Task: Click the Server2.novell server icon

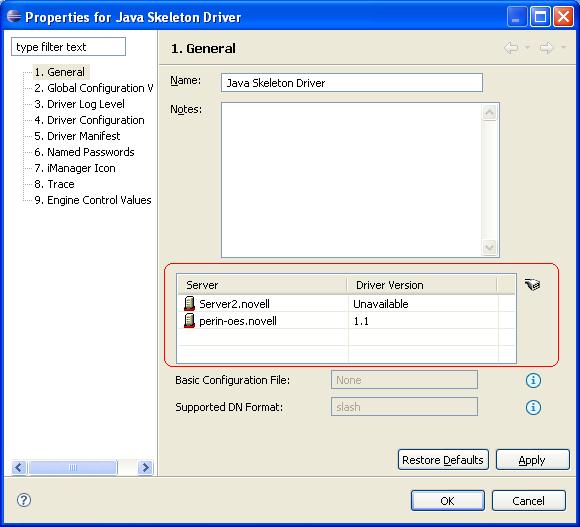Action: 189,304
